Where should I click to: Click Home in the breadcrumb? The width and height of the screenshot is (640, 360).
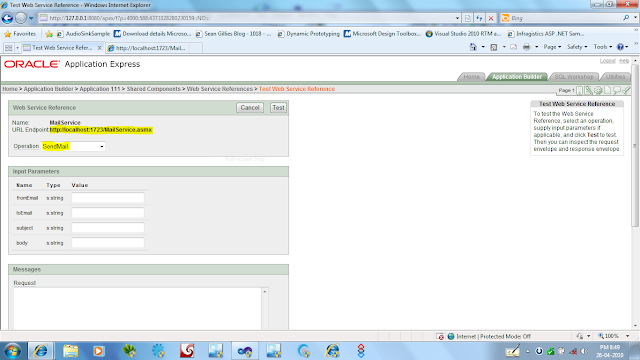(x=10, y=89)
